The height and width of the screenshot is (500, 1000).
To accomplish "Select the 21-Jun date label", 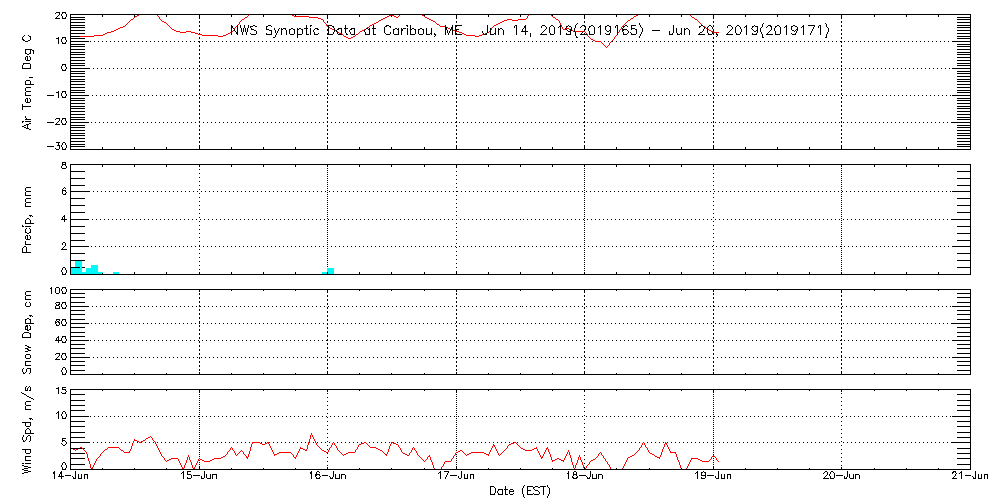I will (x=969, y=477).
